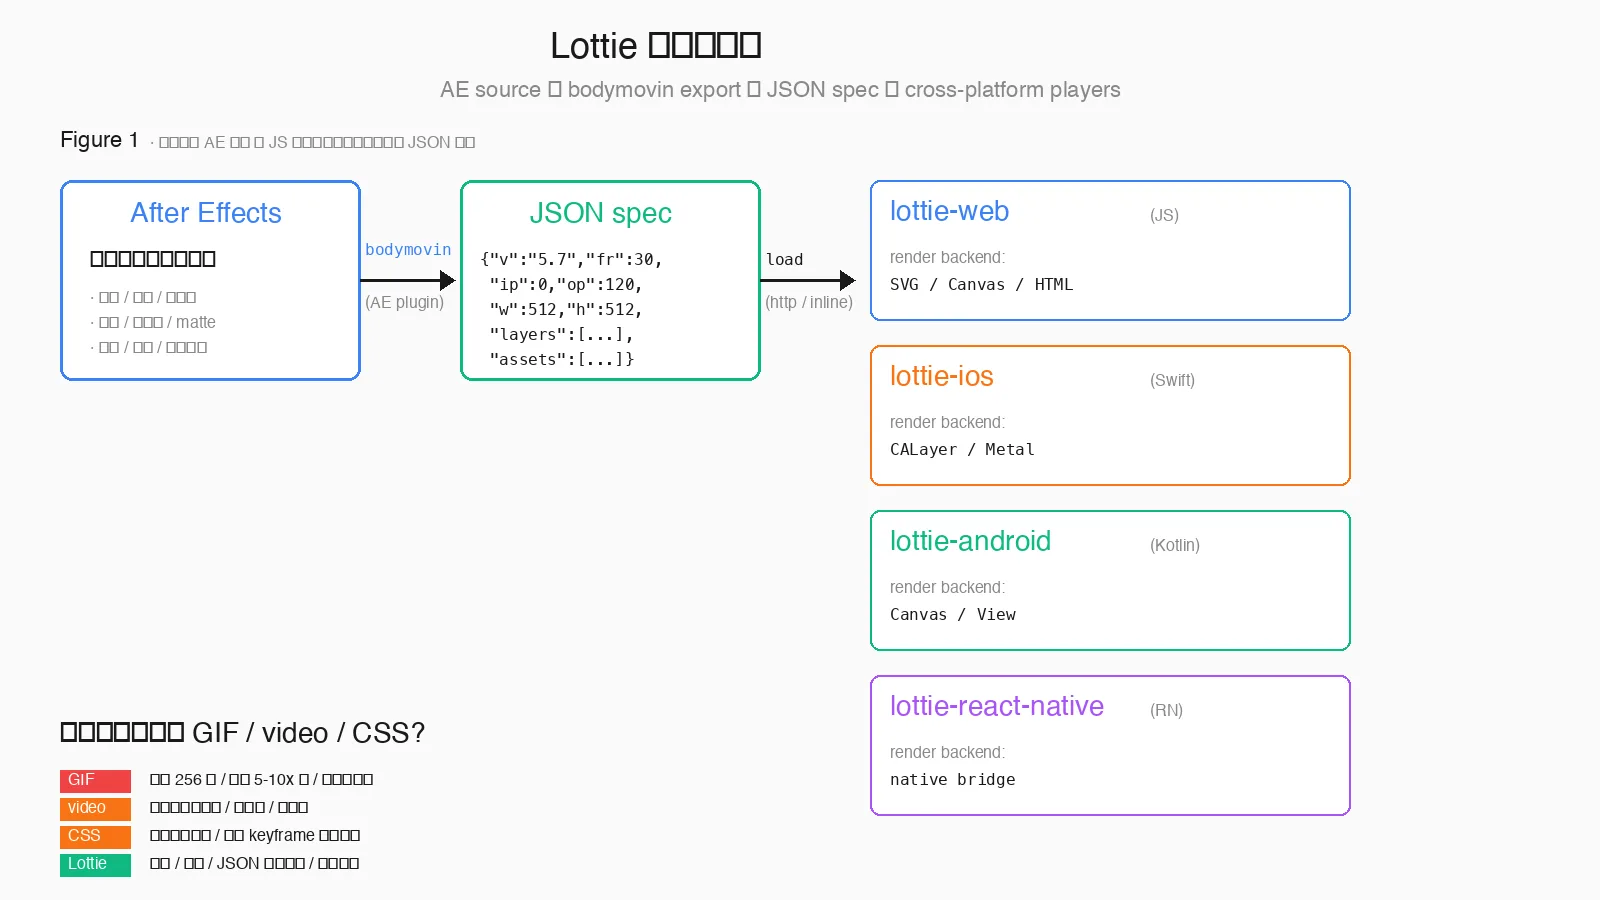
Task: Click the "JSON spec" box title
Action: 600,213
